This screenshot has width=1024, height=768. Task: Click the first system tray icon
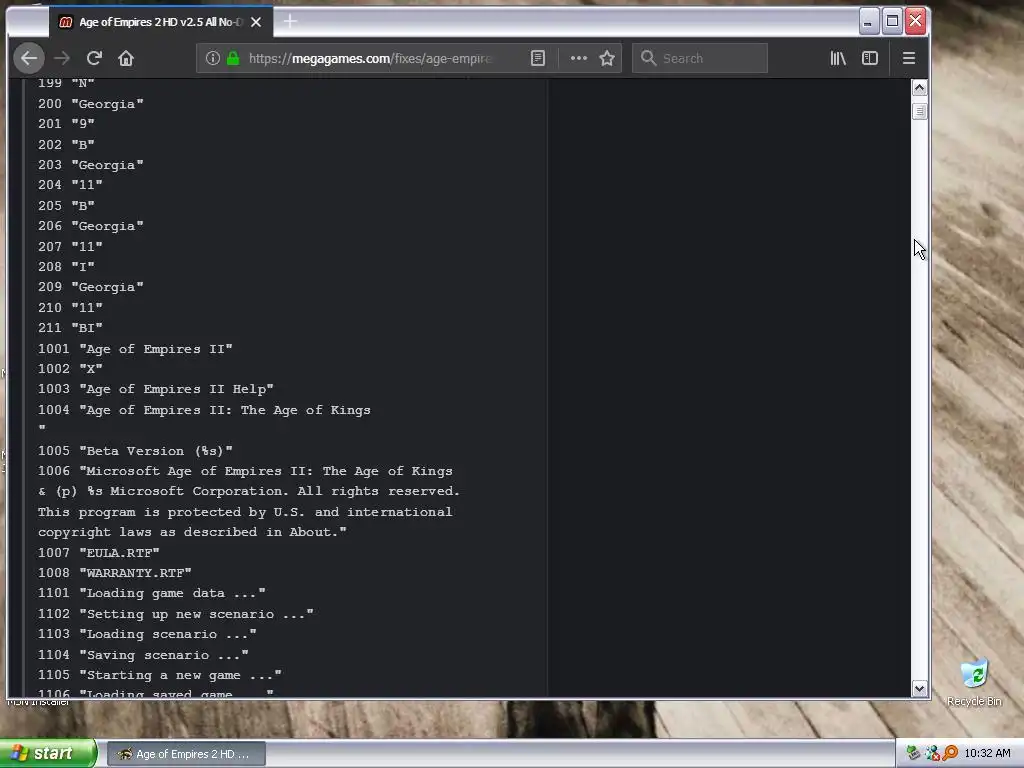(x=913, y=753)
